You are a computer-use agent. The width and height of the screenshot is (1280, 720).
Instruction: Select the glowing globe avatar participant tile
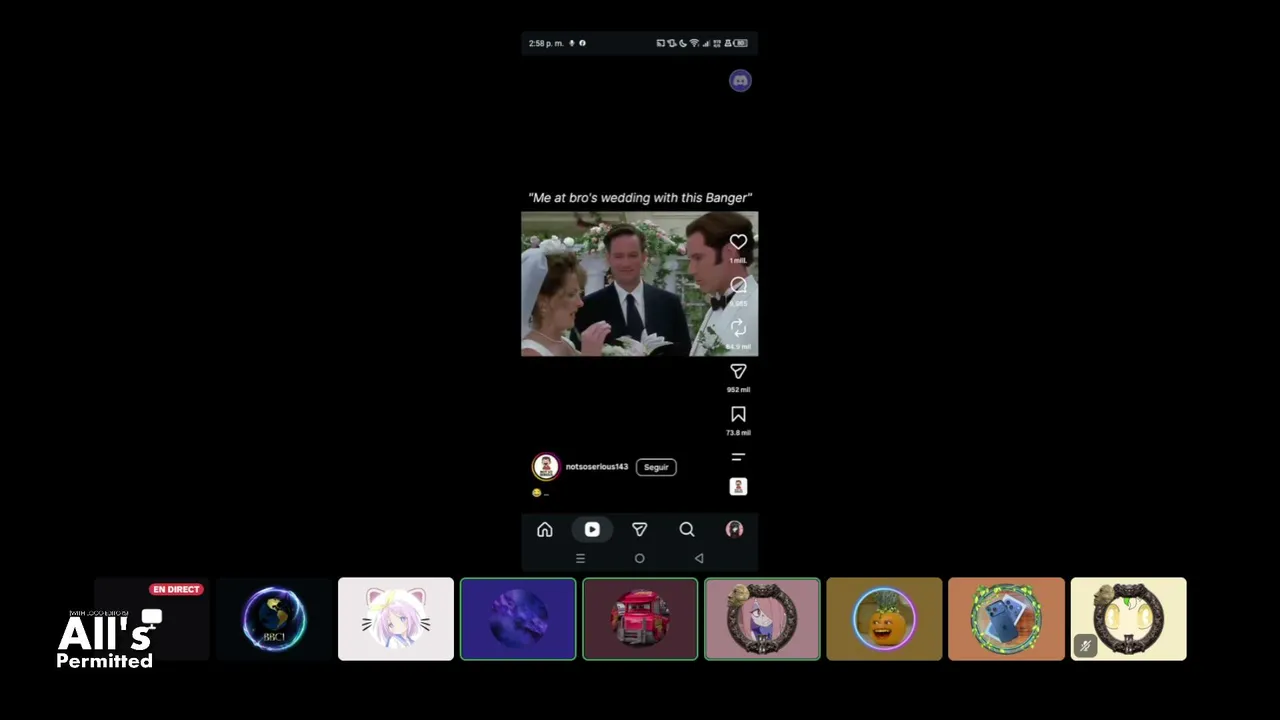click(x=274, y=619)
